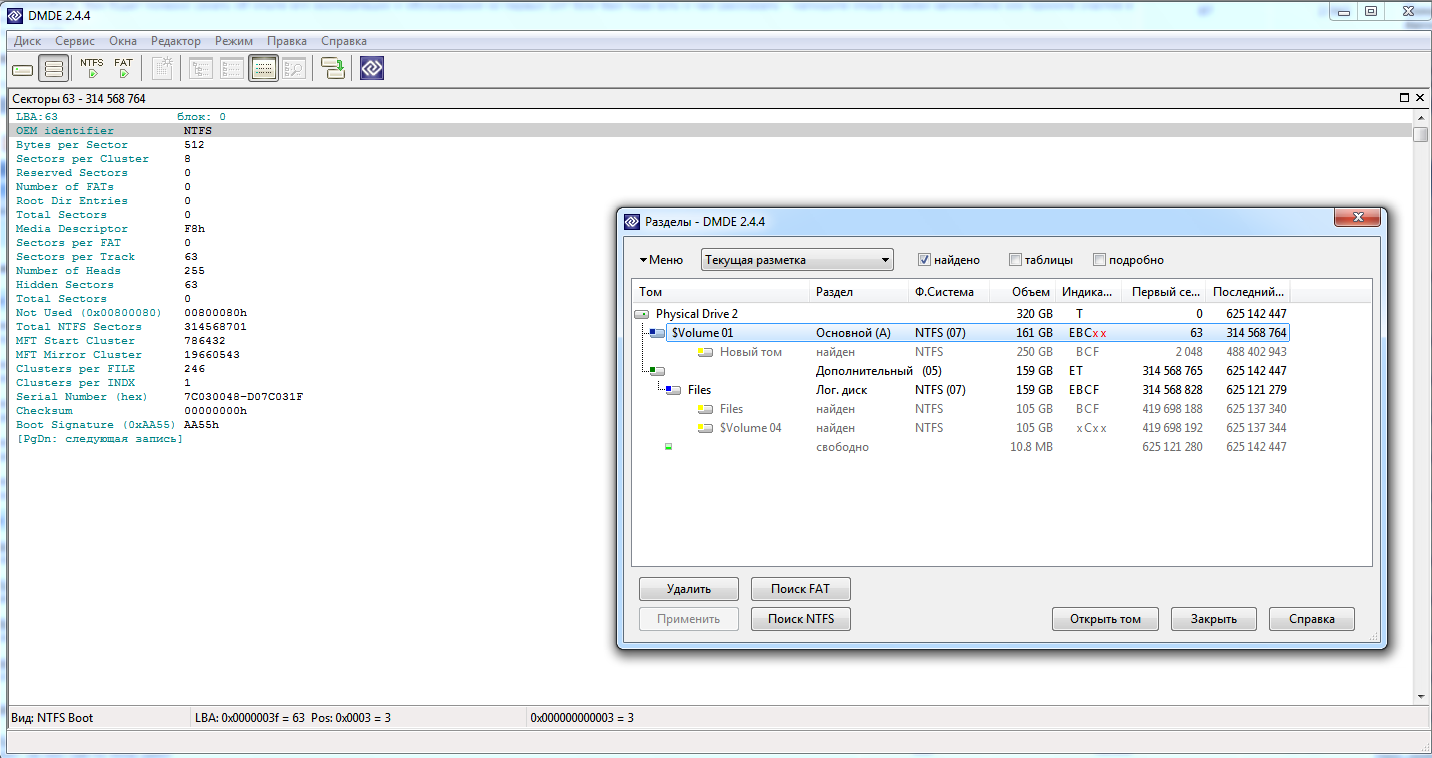The width and height of the screenshot is (1432, 758).
Task: Select the highlighted text-template view toolbar icon
Action: 263,69
